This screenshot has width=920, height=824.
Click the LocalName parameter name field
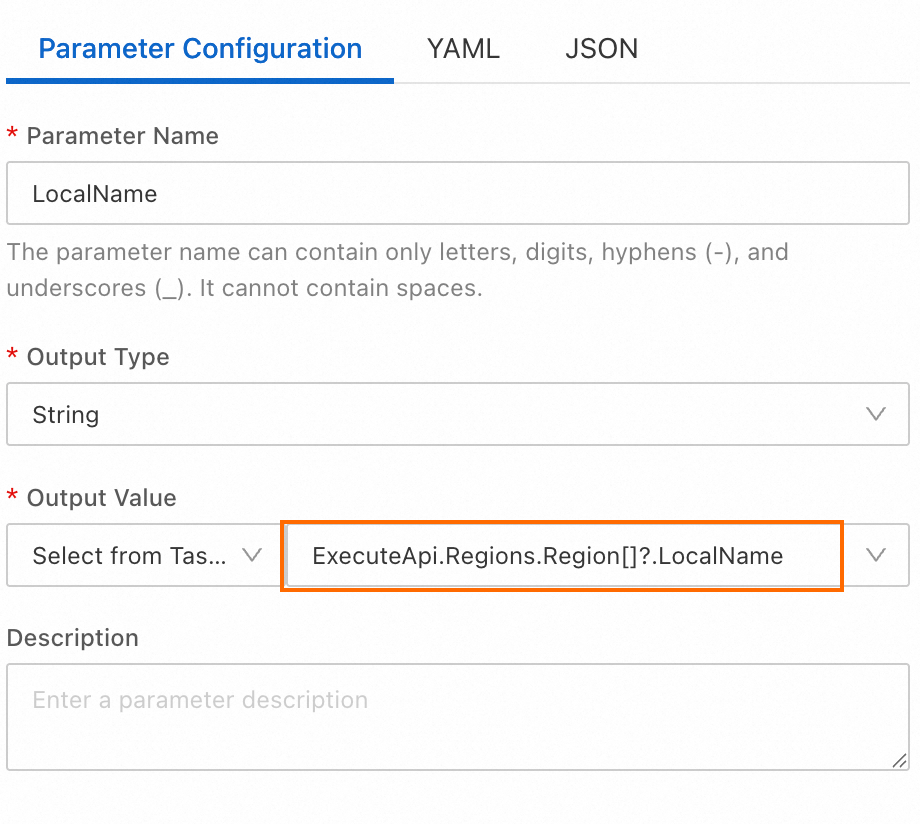(x=457, y=193)
